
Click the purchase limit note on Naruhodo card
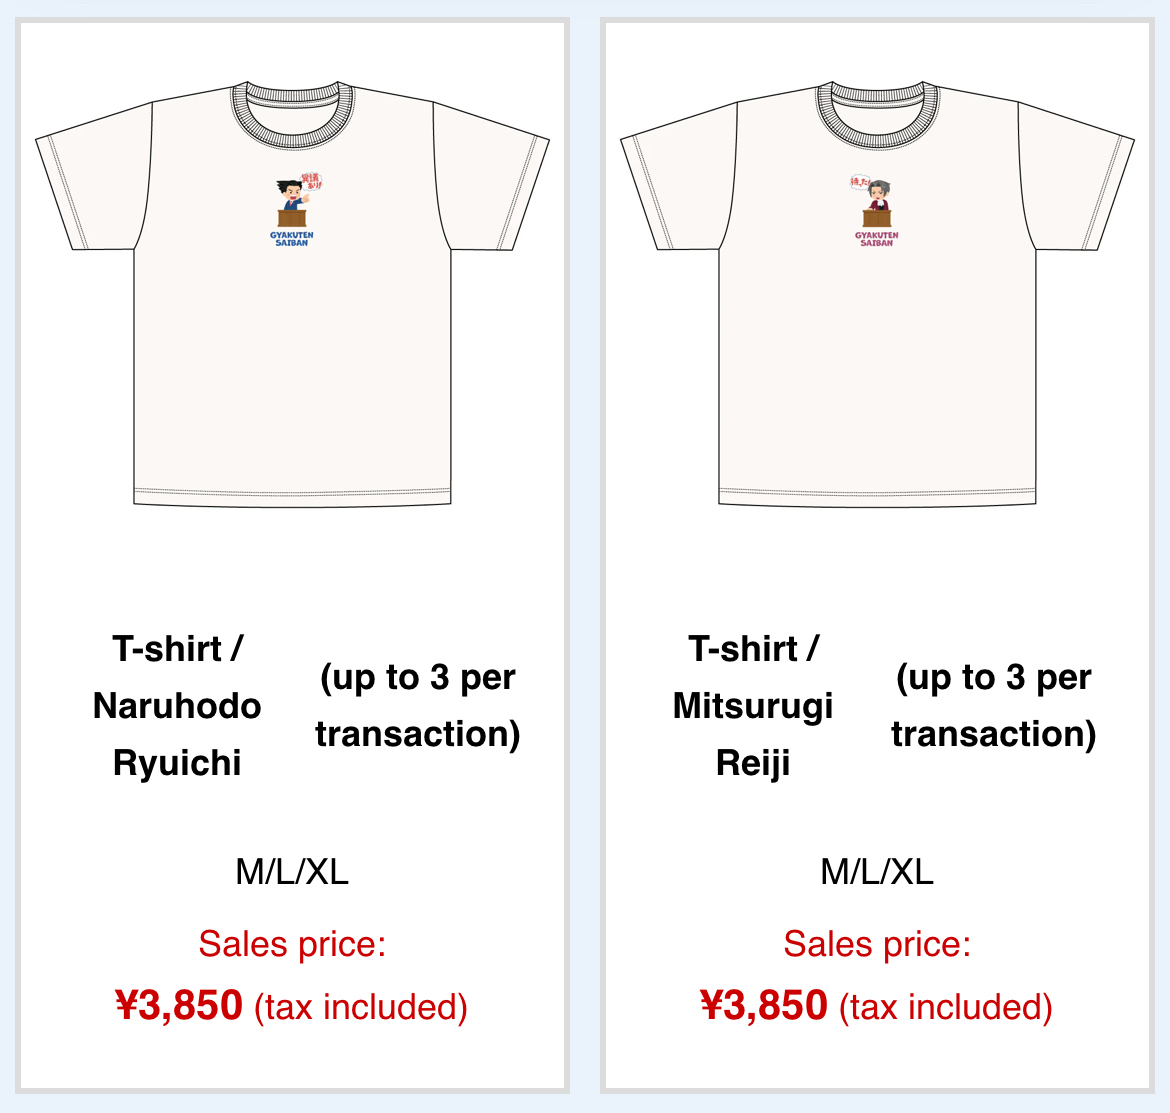pos(418,706)
